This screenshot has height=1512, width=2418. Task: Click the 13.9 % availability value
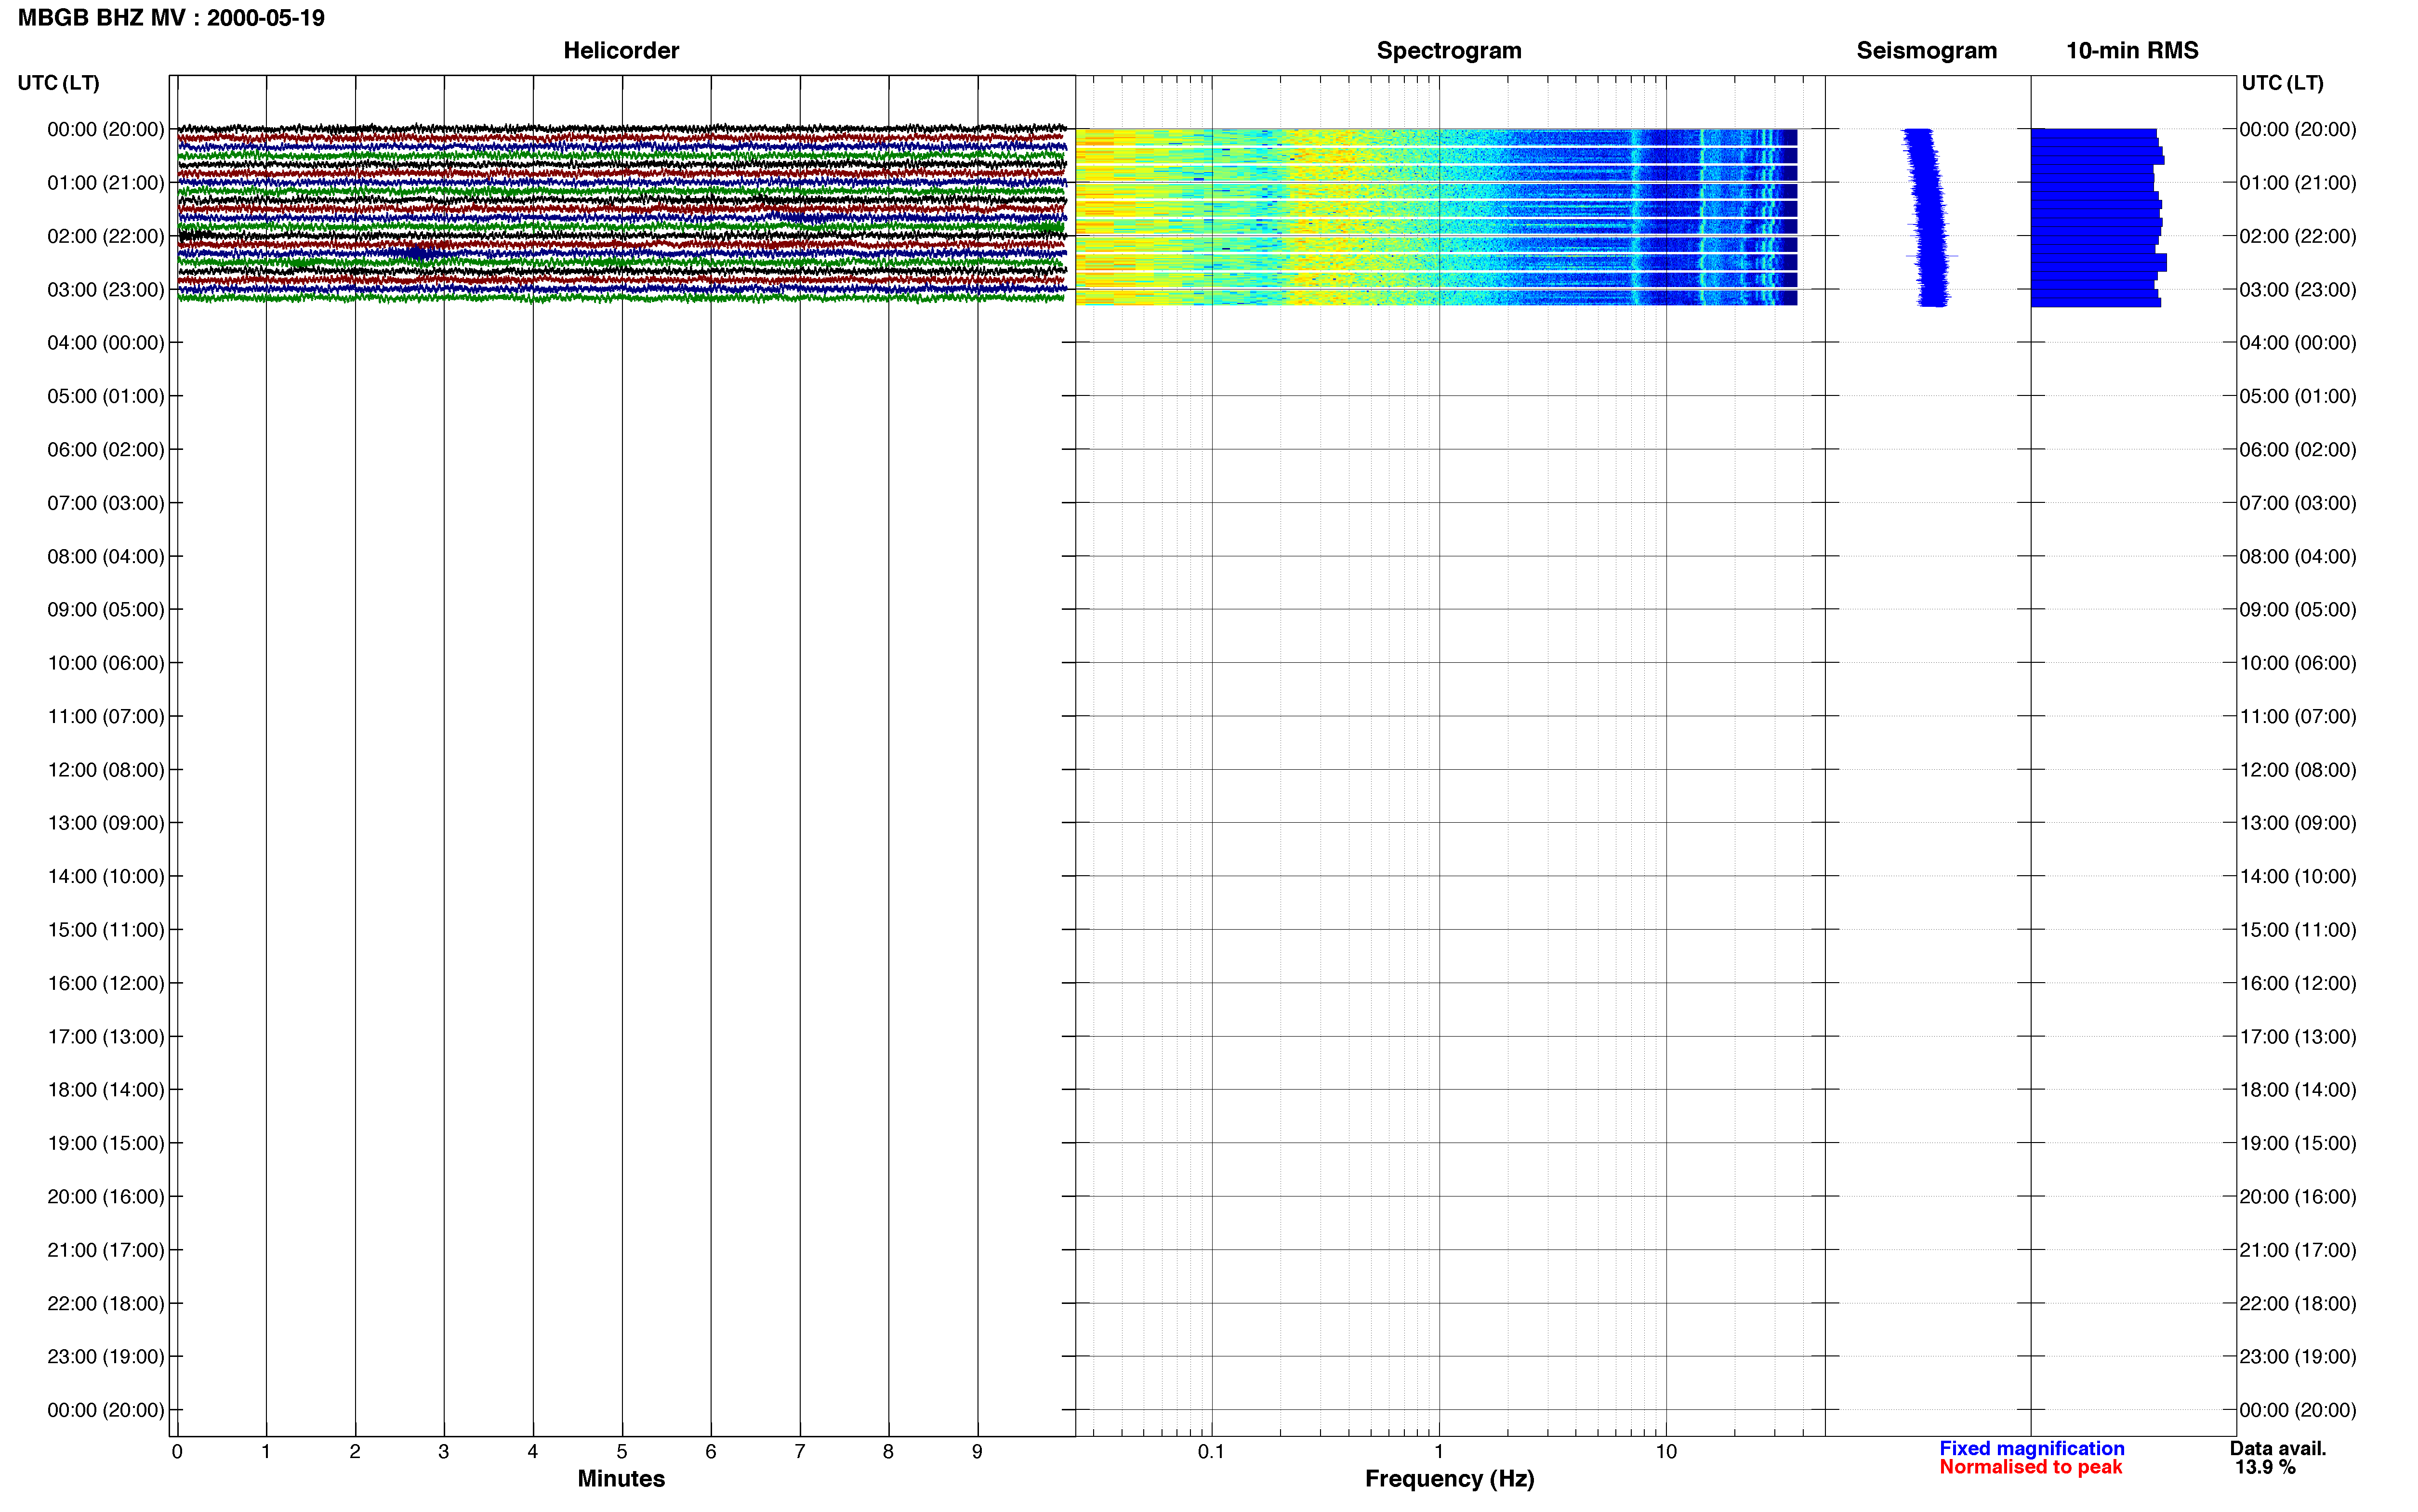(x=2265, y=1468)
